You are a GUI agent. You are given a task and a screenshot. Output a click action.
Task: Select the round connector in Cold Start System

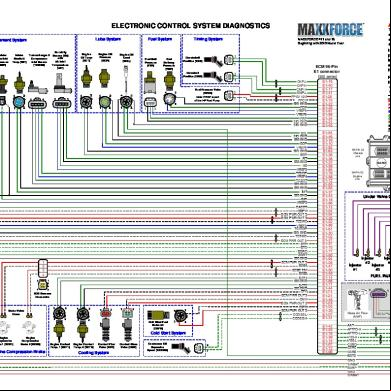coord(181,315)
